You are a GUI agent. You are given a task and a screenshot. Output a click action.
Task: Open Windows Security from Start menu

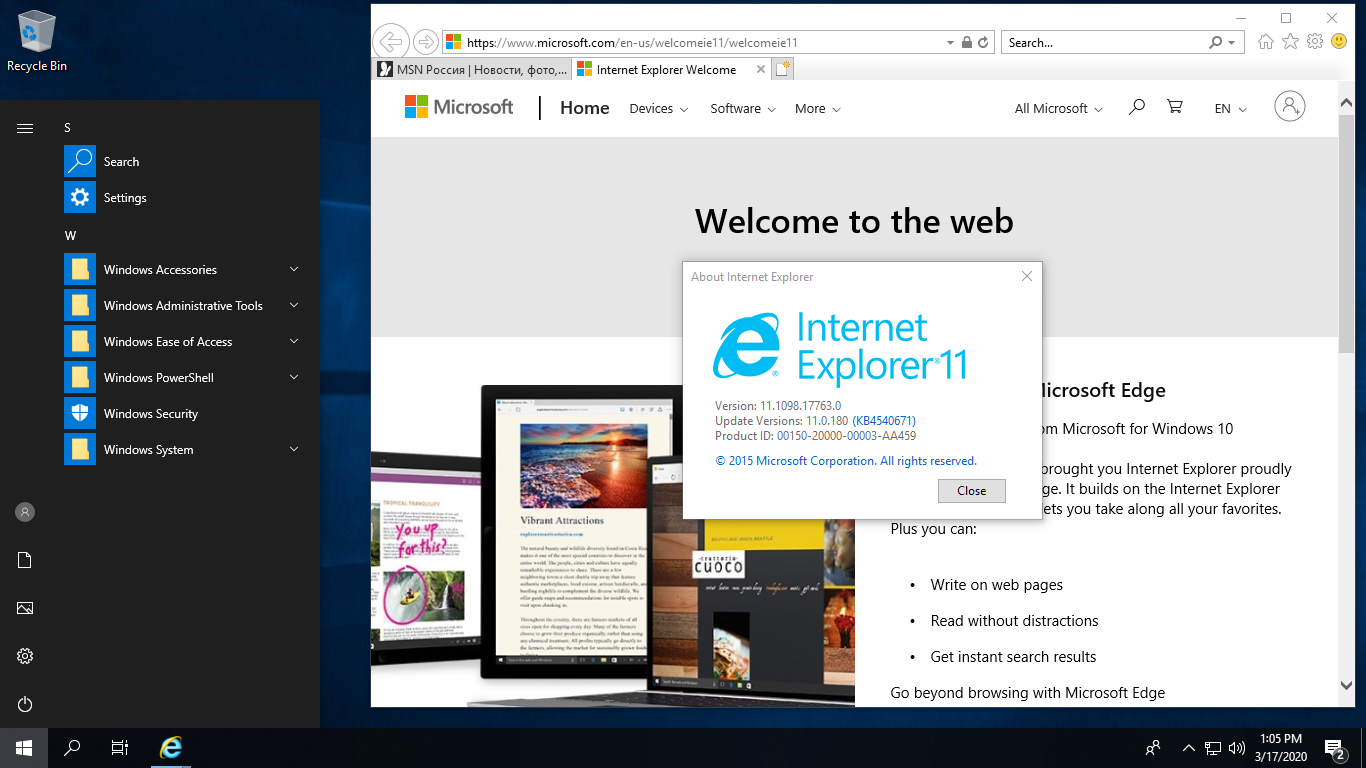(x=150, y=414)
